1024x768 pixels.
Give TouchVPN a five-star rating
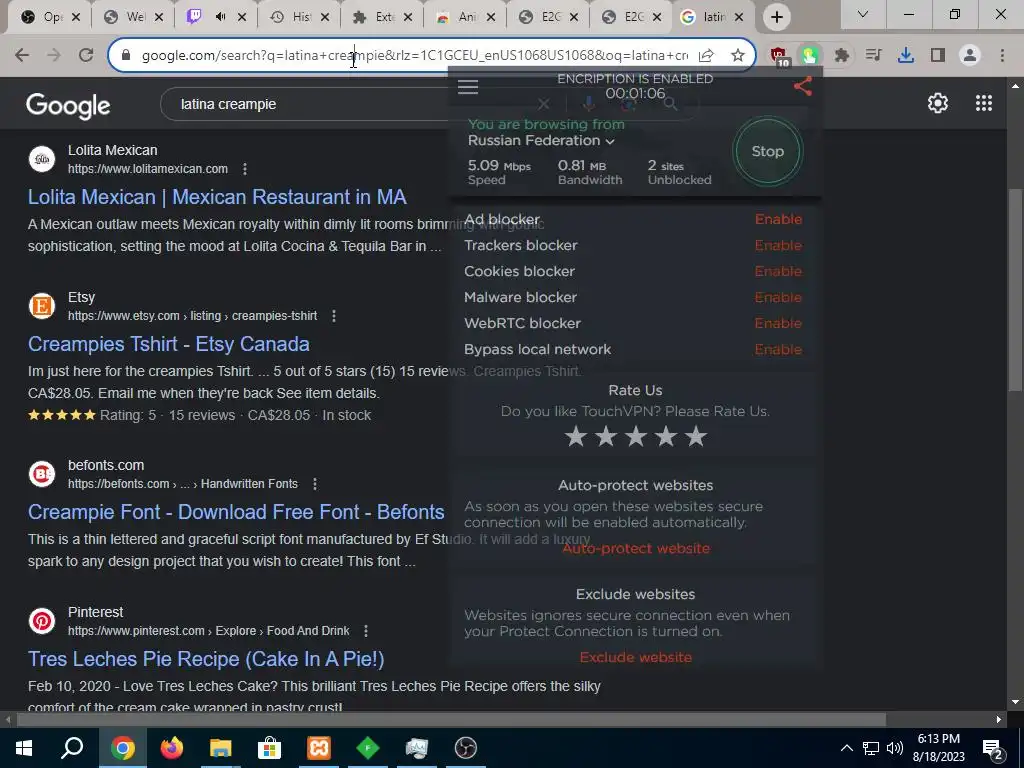coord(696,436)
